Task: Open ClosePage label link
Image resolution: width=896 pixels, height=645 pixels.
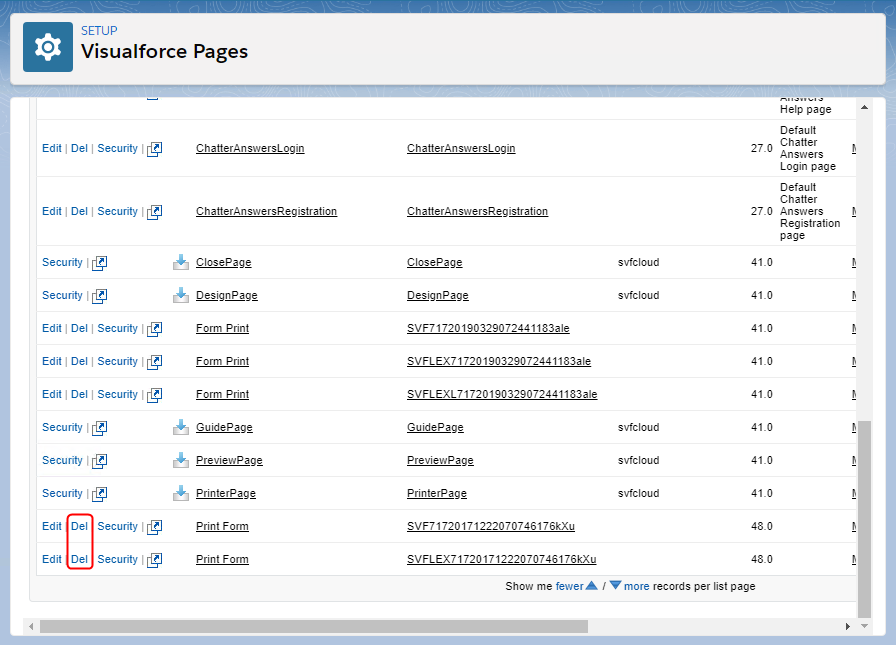Action: coord(223,262)
